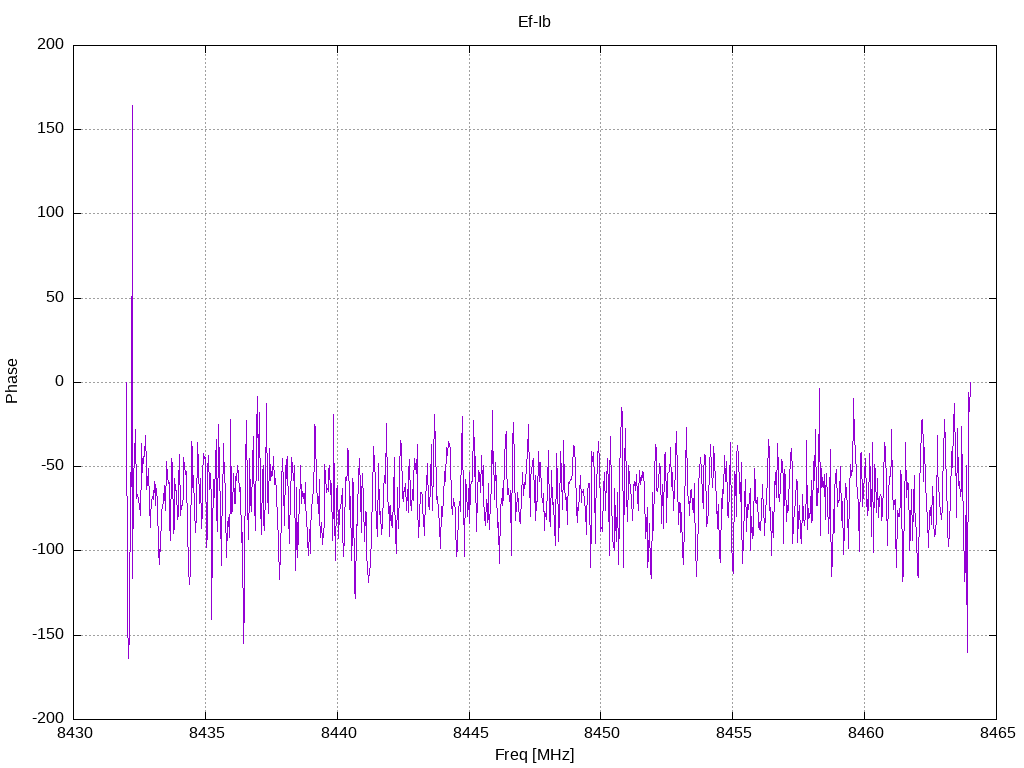Pick the 8445 x-axis tick label
Image resolution: width=1024 pixels, height=768 pixels.
click(469, 734)
